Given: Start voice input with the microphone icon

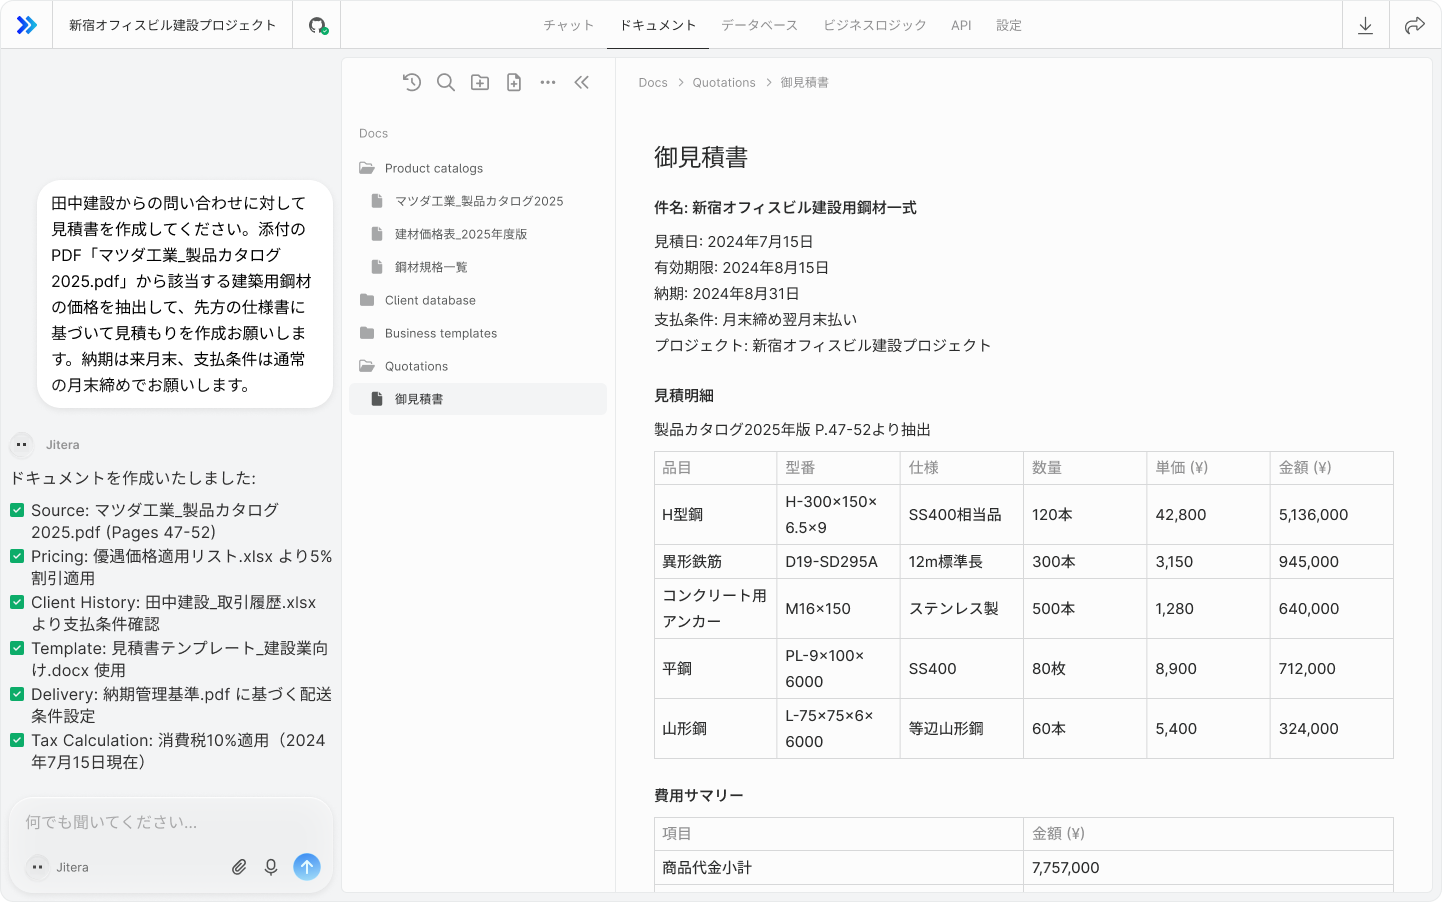Looking at the screenshot, I should (x=271, y=867).
